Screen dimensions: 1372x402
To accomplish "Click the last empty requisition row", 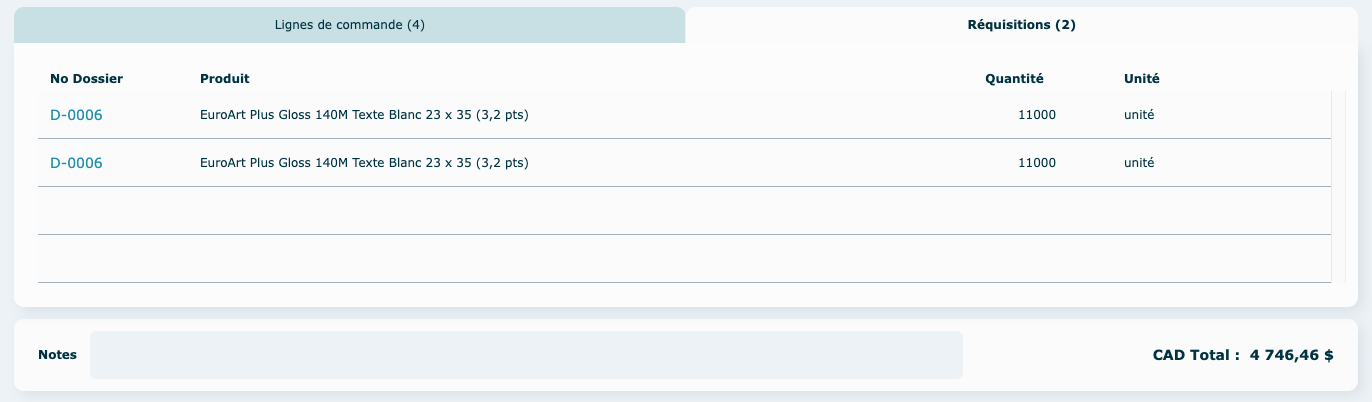I will click(x=684, y=259).
